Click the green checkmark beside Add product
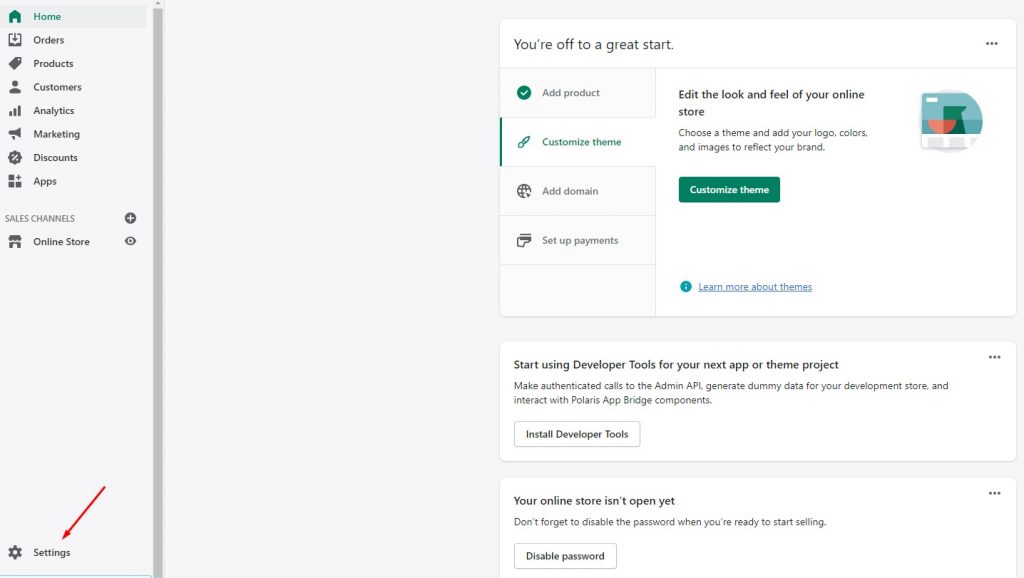1024x578 pixels. tap(524, 93)
